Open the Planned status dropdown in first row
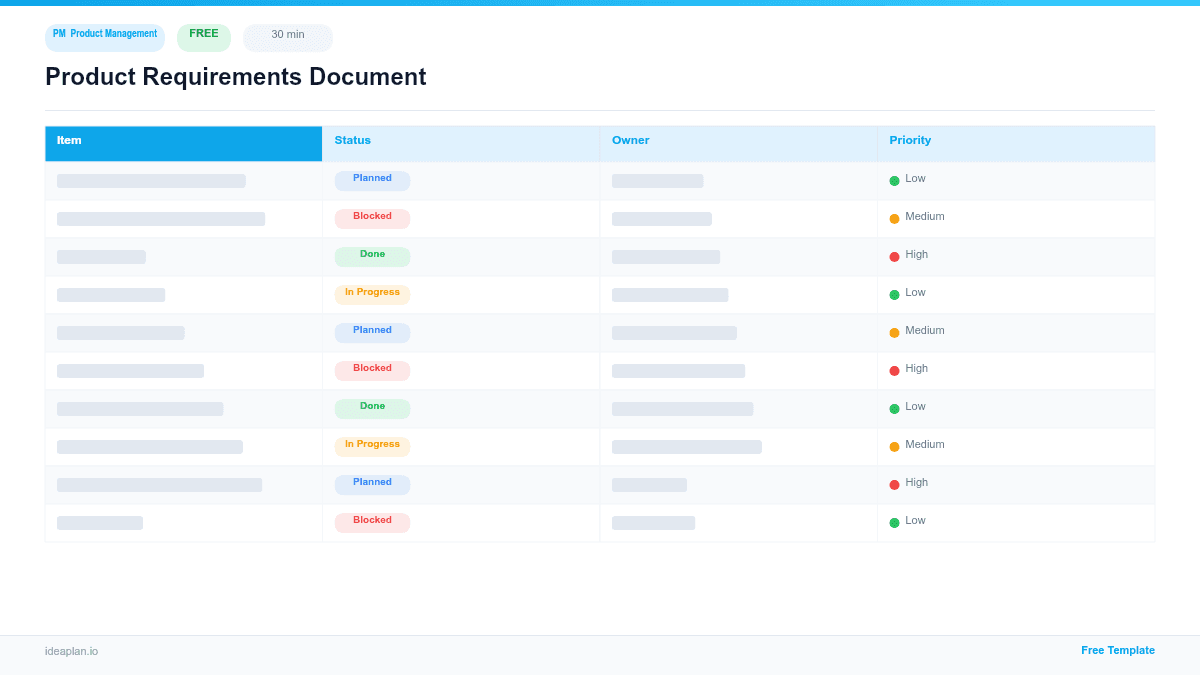 pos(372,179)
